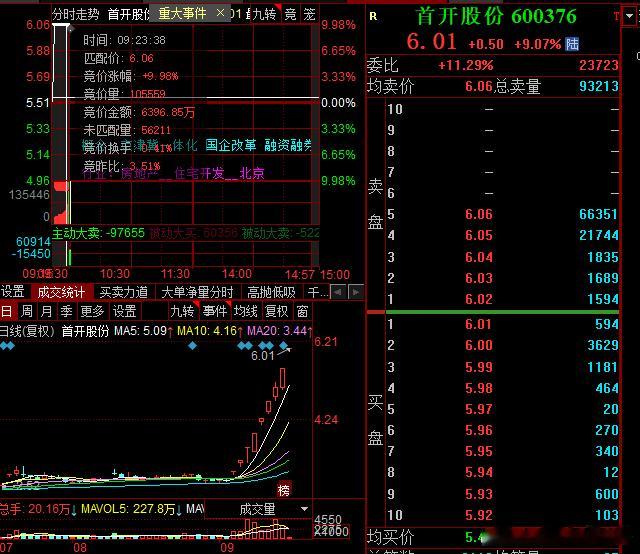
Task: Click the 融资融券 concept tag
Action: (288, 145)
